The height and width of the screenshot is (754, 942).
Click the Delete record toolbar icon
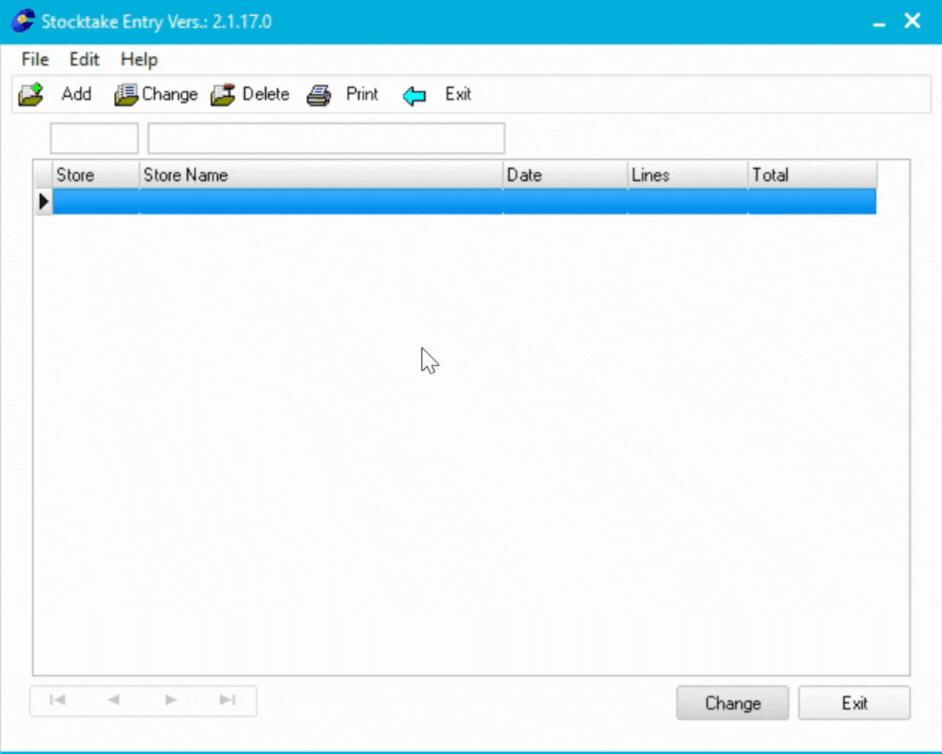[222, 95]
